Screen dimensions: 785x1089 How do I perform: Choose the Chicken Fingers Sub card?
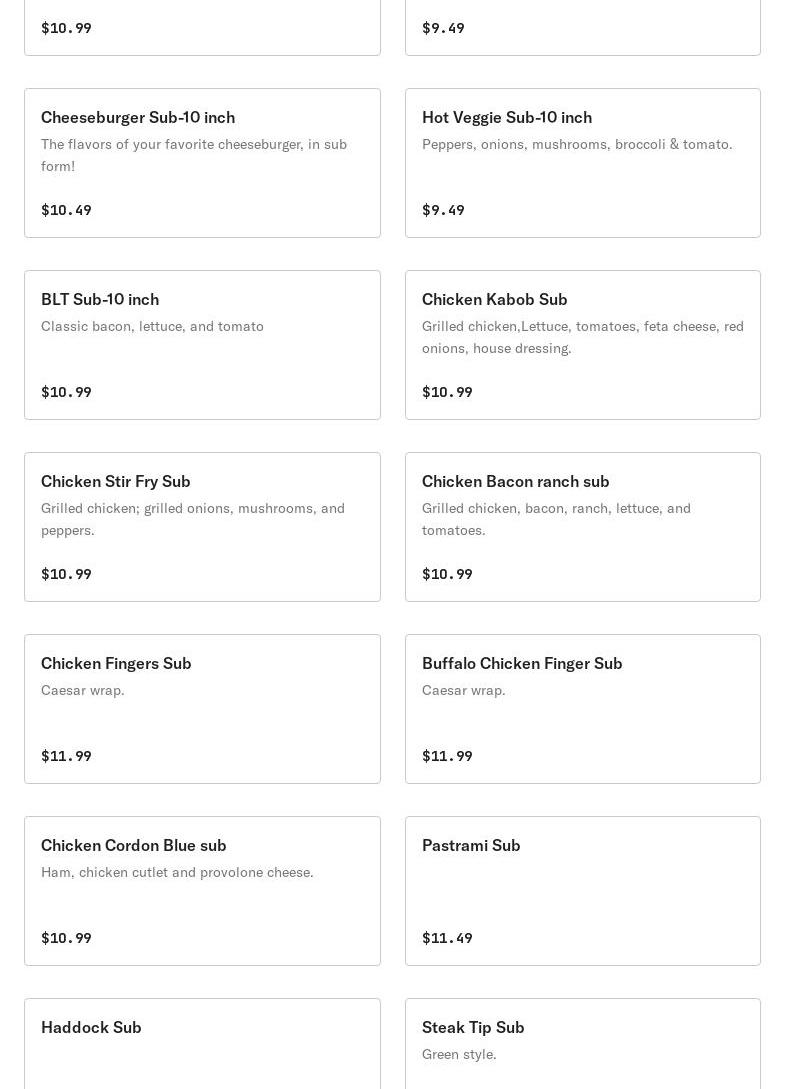(202, 709)
